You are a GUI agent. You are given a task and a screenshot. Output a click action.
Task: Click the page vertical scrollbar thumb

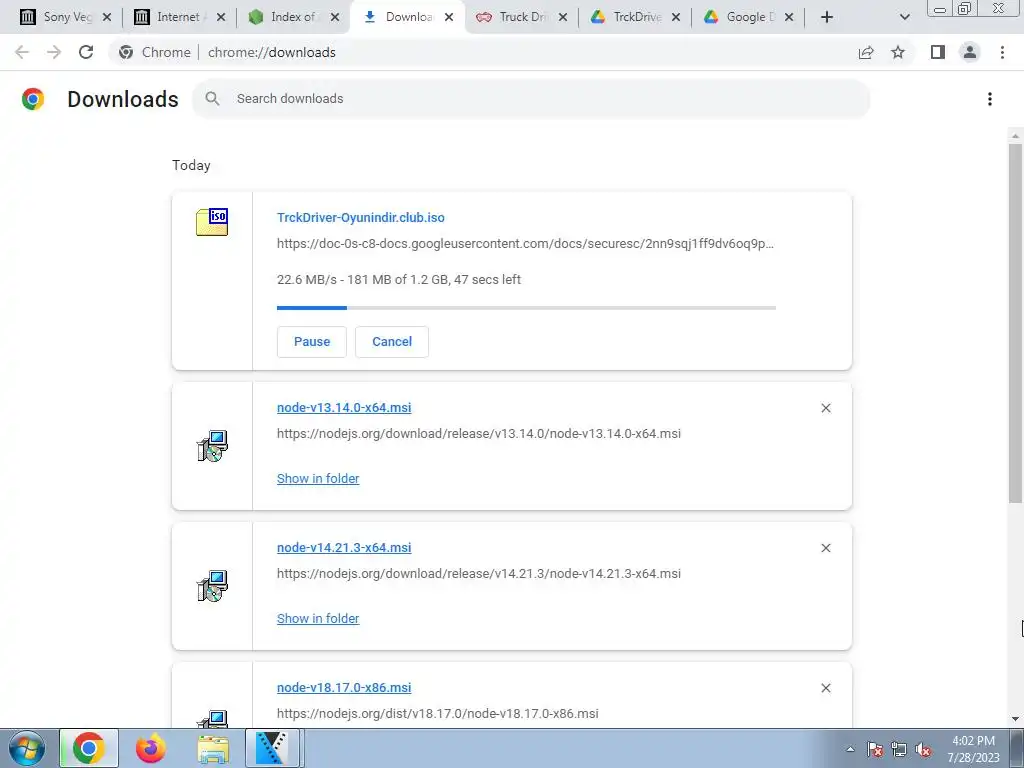tap(1015, 323)
